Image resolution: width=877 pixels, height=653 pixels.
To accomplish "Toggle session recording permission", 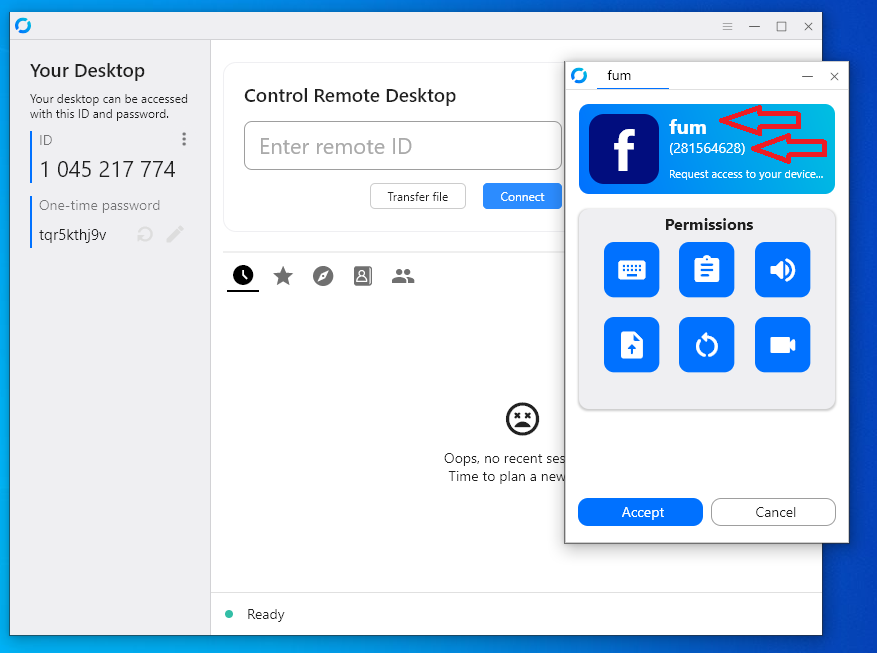I will tap(782, 344).
